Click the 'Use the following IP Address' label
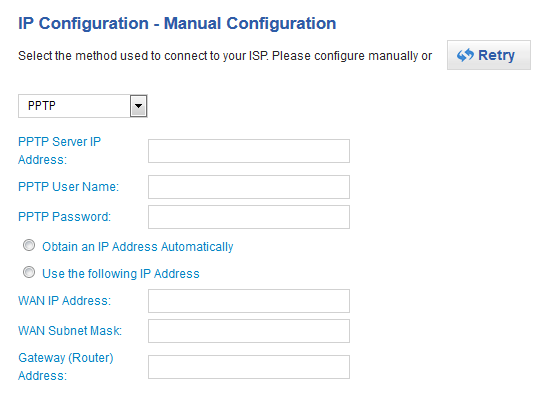The width and height of the screenshot is (548, 393). (121, 274)
